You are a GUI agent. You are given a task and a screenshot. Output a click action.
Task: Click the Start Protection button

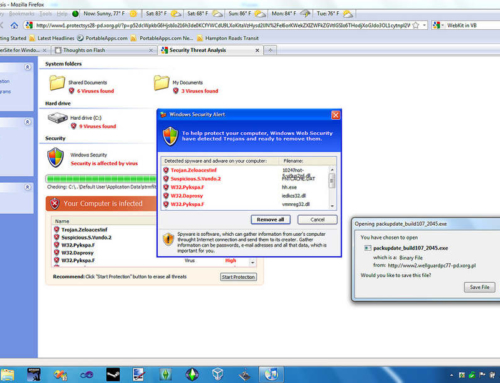pos(238,277)
